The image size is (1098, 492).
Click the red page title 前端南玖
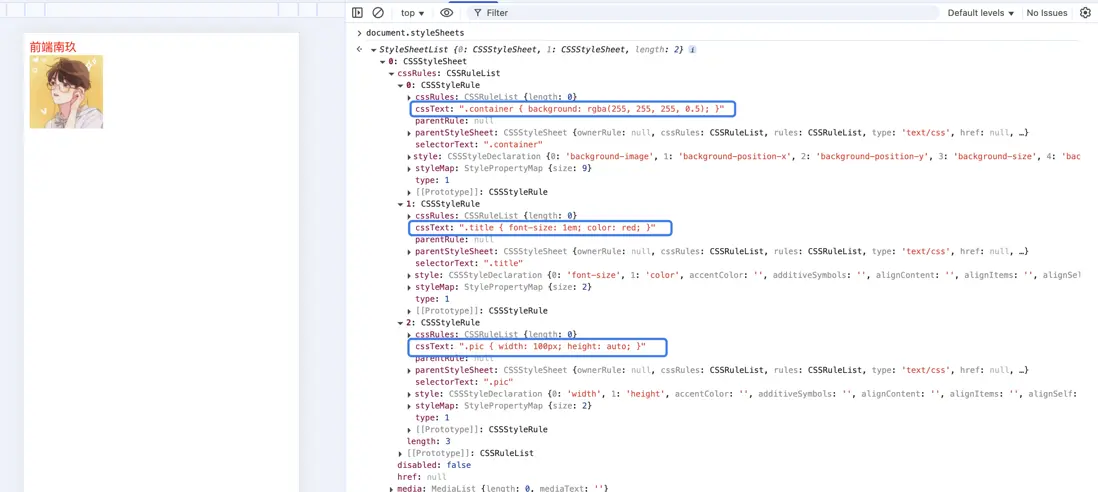[53, 47]
